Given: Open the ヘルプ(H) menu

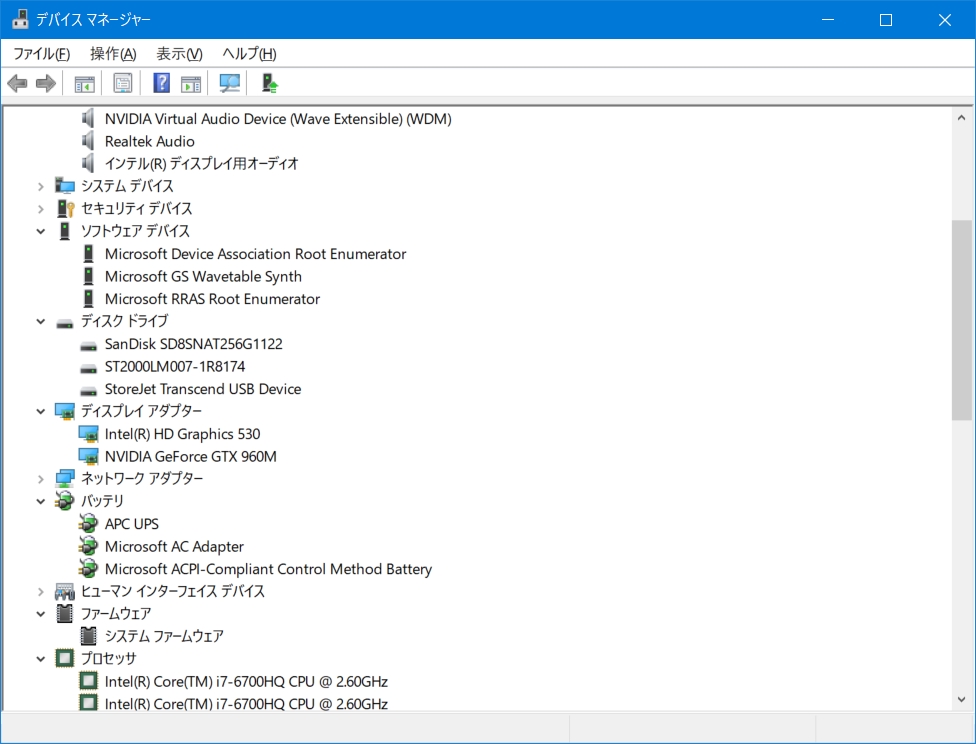Looking at the screenshot, I should coord(250,54).
